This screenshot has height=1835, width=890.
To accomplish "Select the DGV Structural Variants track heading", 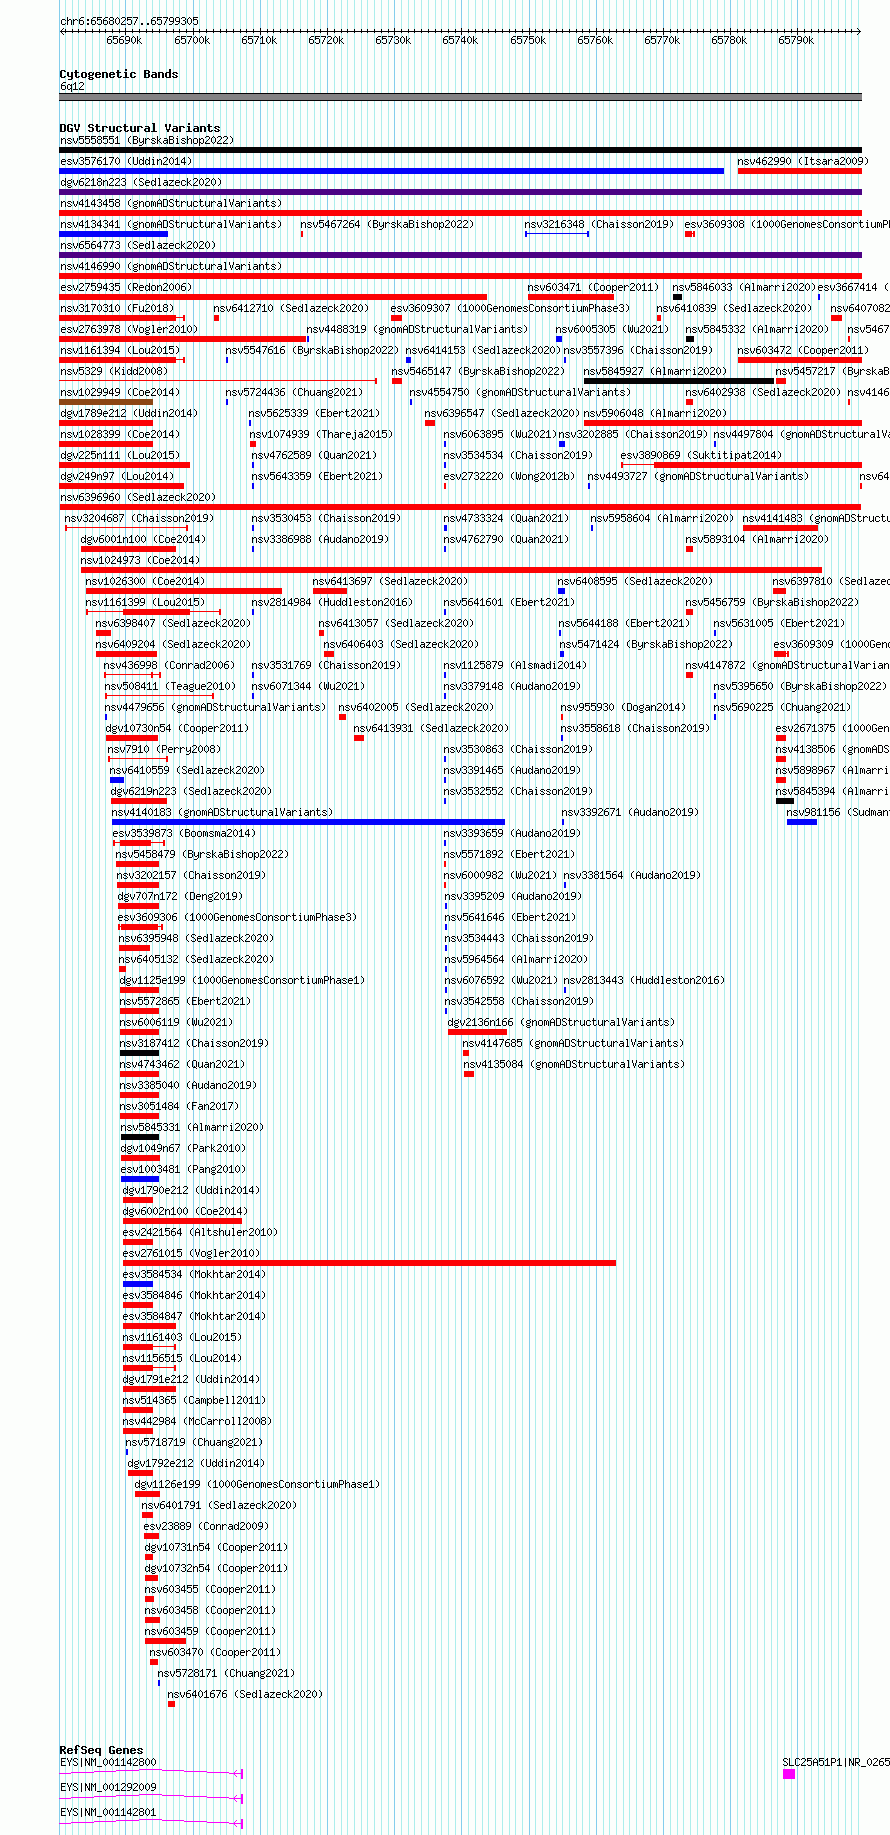I will click(x=140, y=128).
